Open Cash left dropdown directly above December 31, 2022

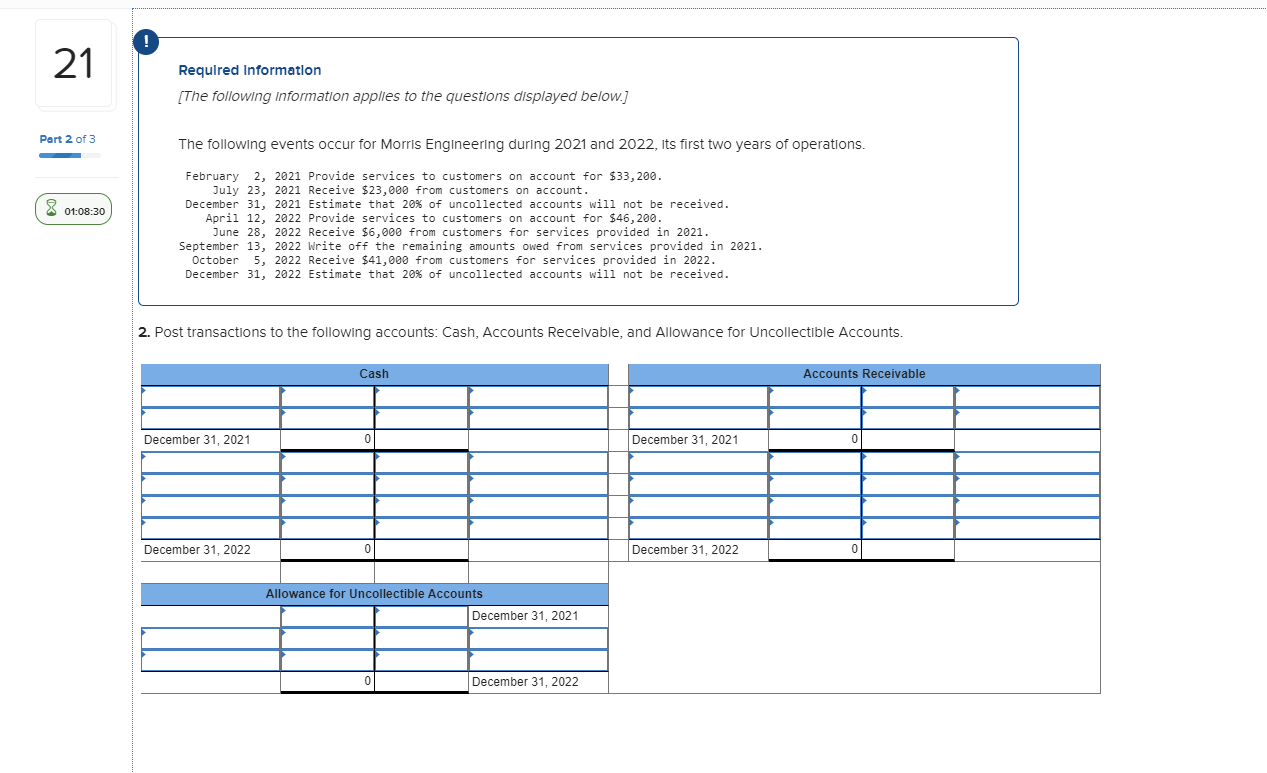(x=210, y=528)
